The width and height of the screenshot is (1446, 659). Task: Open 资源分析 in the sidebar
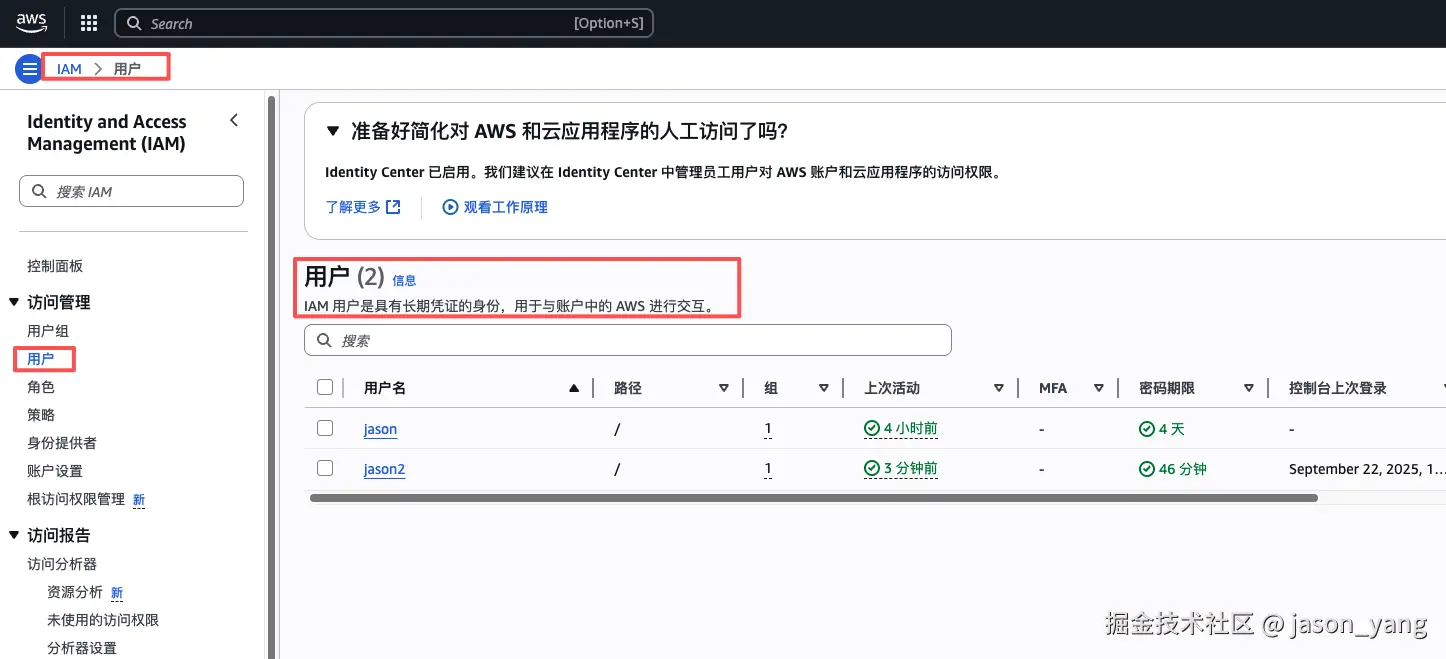click(75, 592)
